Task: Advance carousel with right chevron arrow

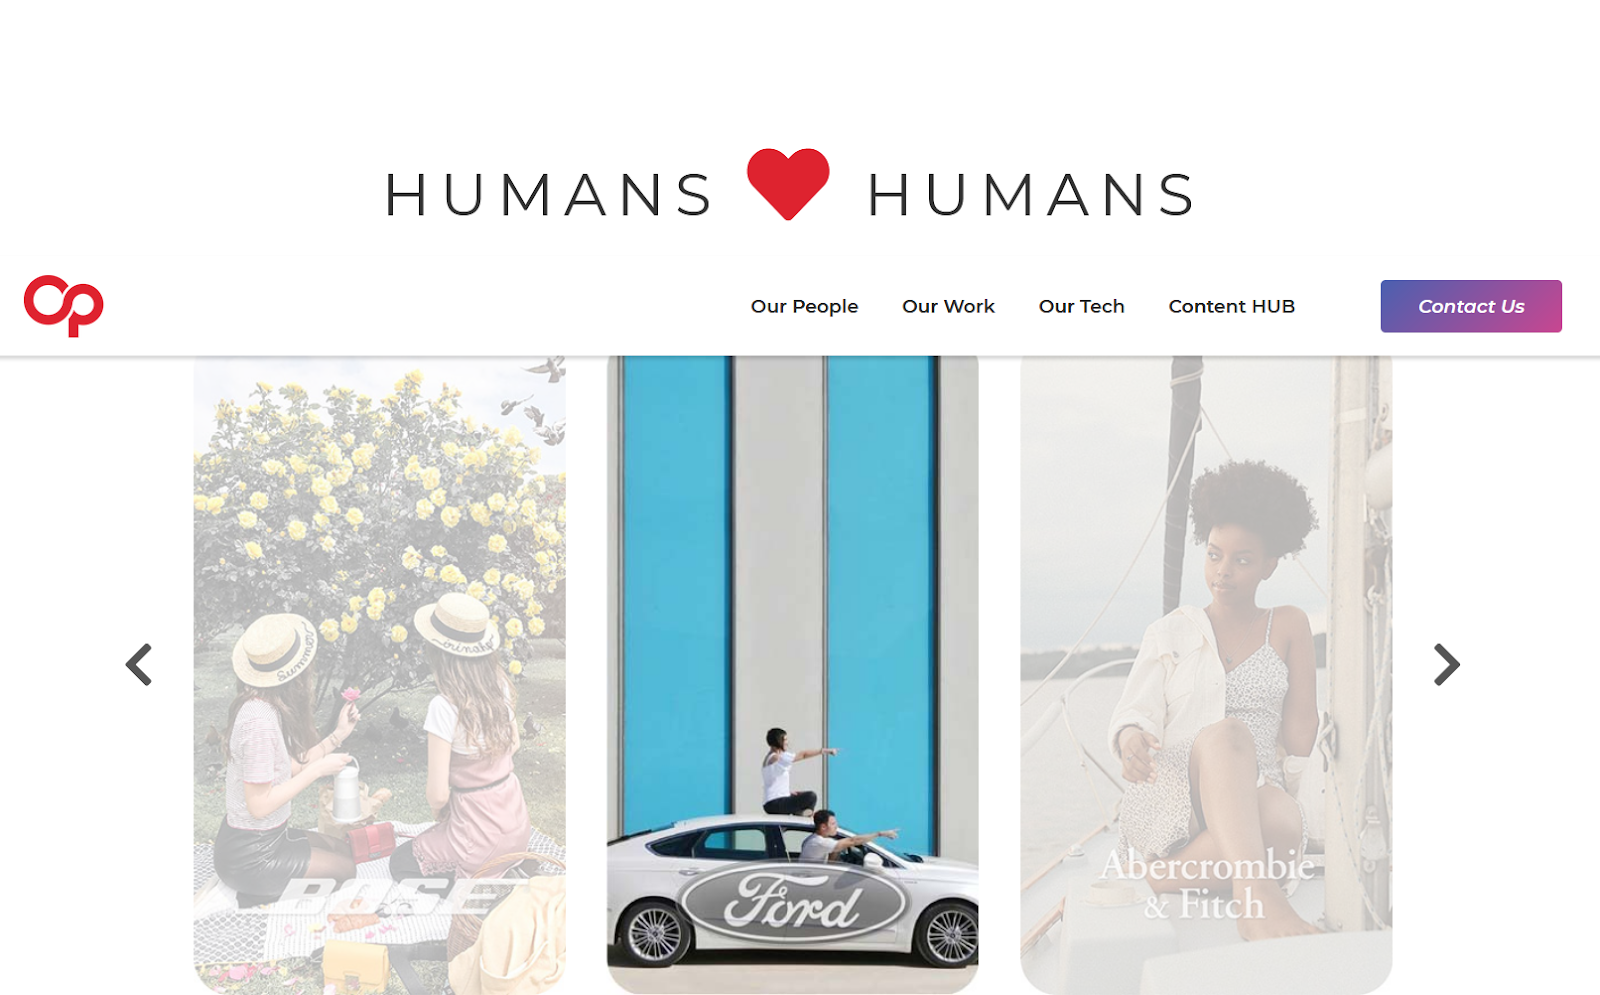Action: pyautogui.click(x=1446, y=664)
